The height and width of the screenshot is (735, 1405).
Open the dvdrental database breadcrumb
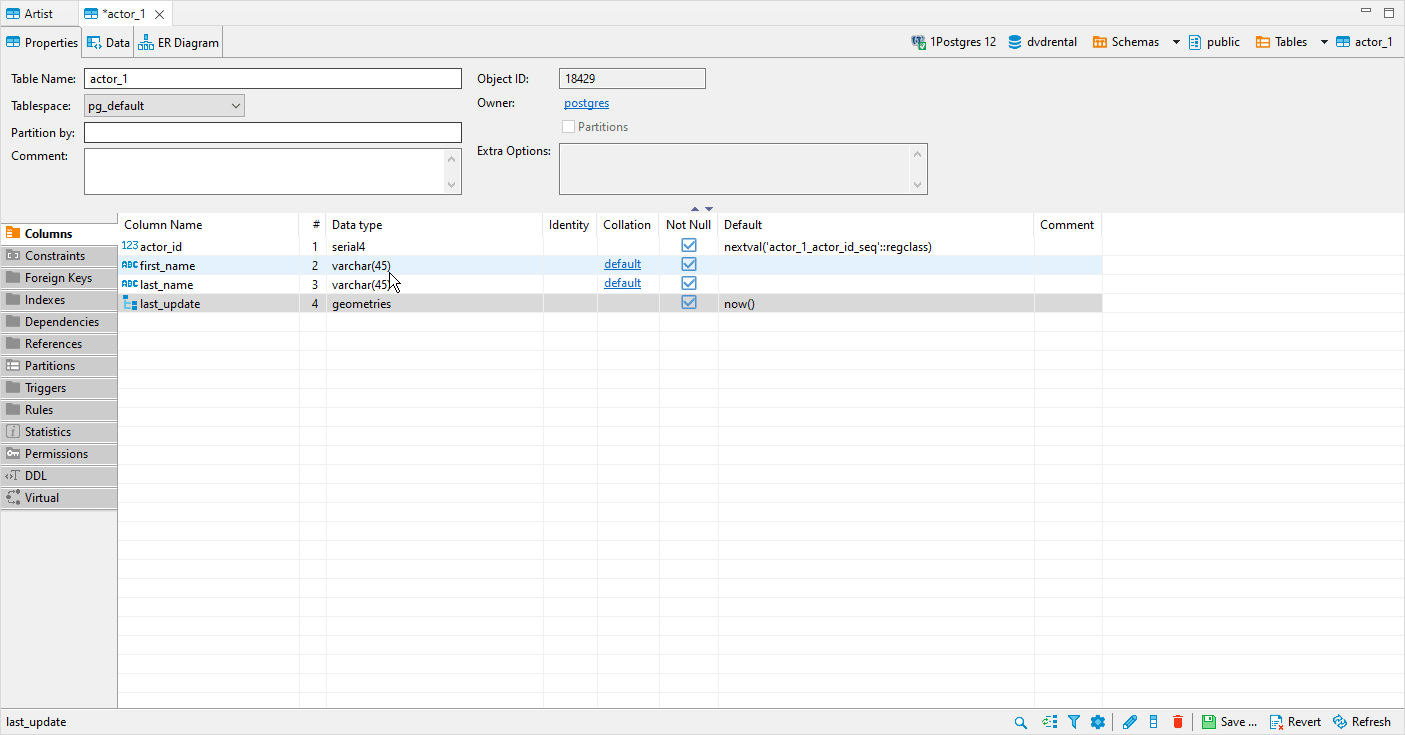tap(1042, 42)
